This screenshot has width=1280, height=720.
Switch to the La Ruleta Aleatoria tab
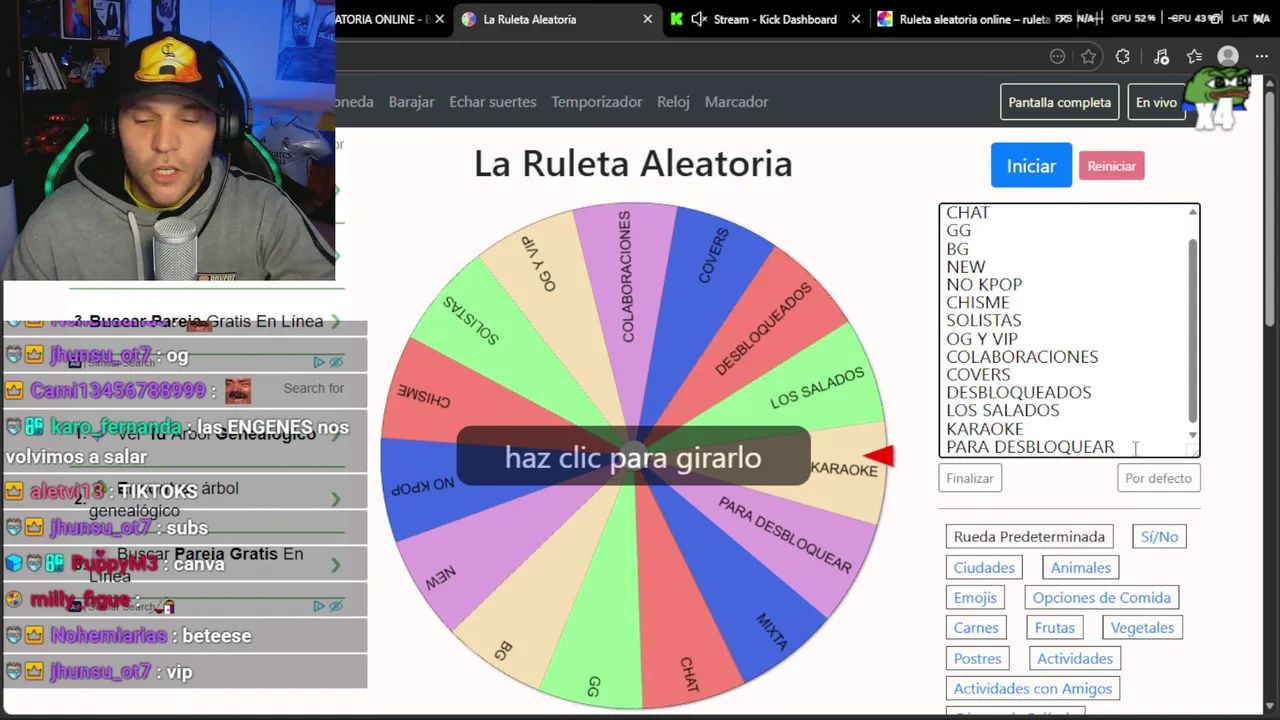click(x=556, y=19)
